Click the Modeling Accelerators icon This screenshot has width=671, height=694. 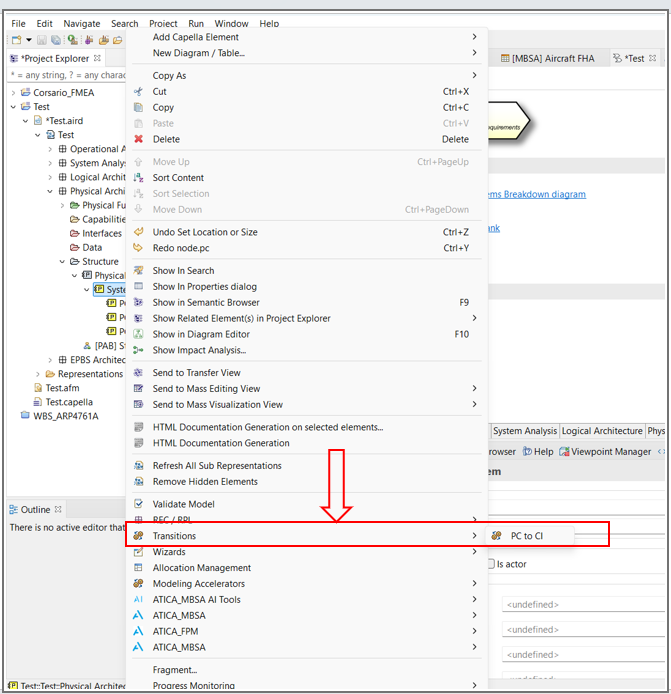[139, 583]
